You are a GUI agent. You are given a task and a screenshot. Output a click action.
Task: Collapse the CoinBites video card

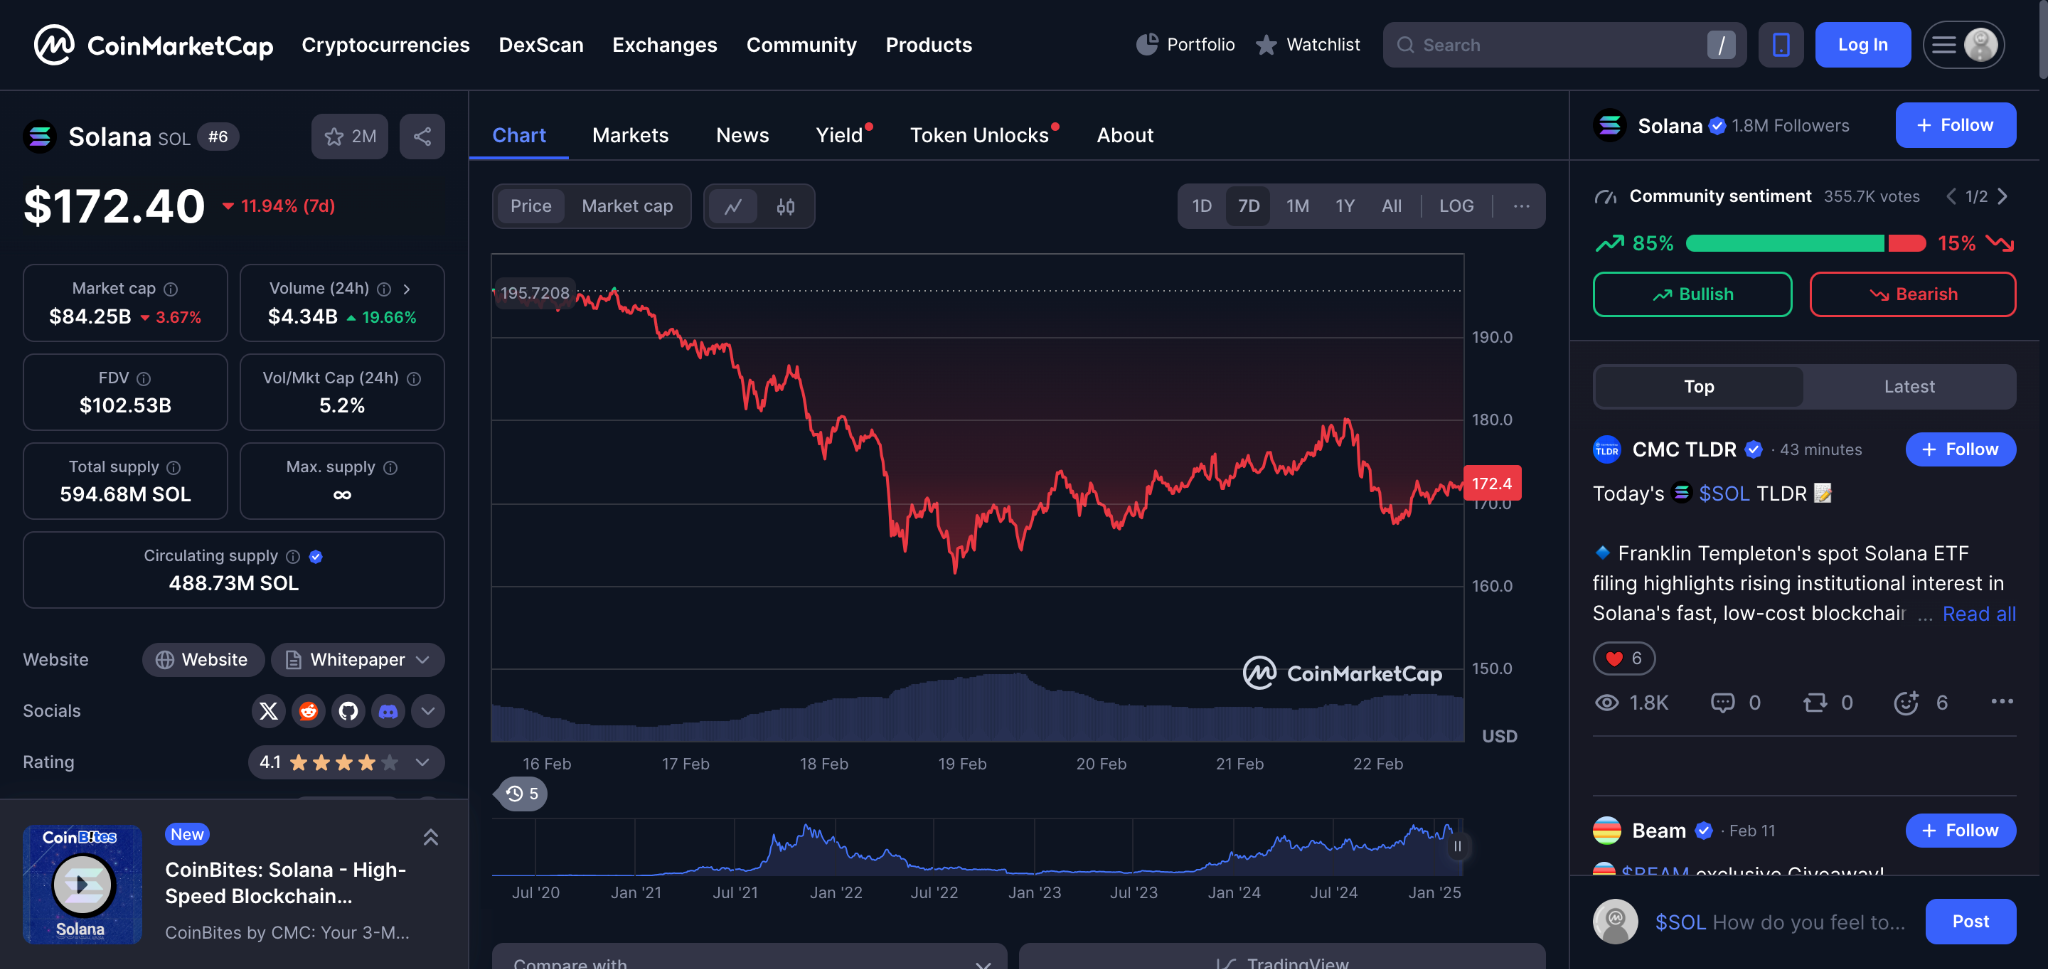click(431, 838)
